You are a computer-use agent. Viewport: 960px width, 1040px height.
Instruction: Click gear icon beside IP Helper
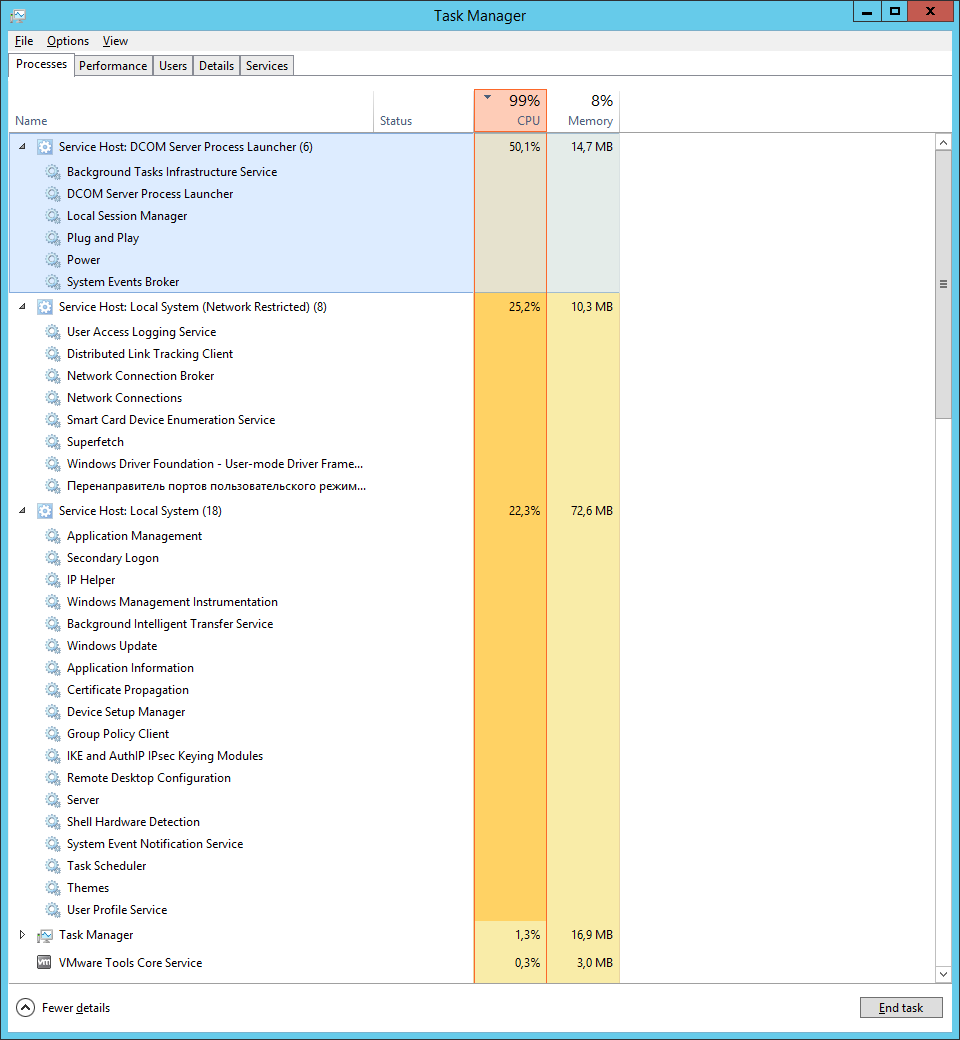(x=53, y=580)
